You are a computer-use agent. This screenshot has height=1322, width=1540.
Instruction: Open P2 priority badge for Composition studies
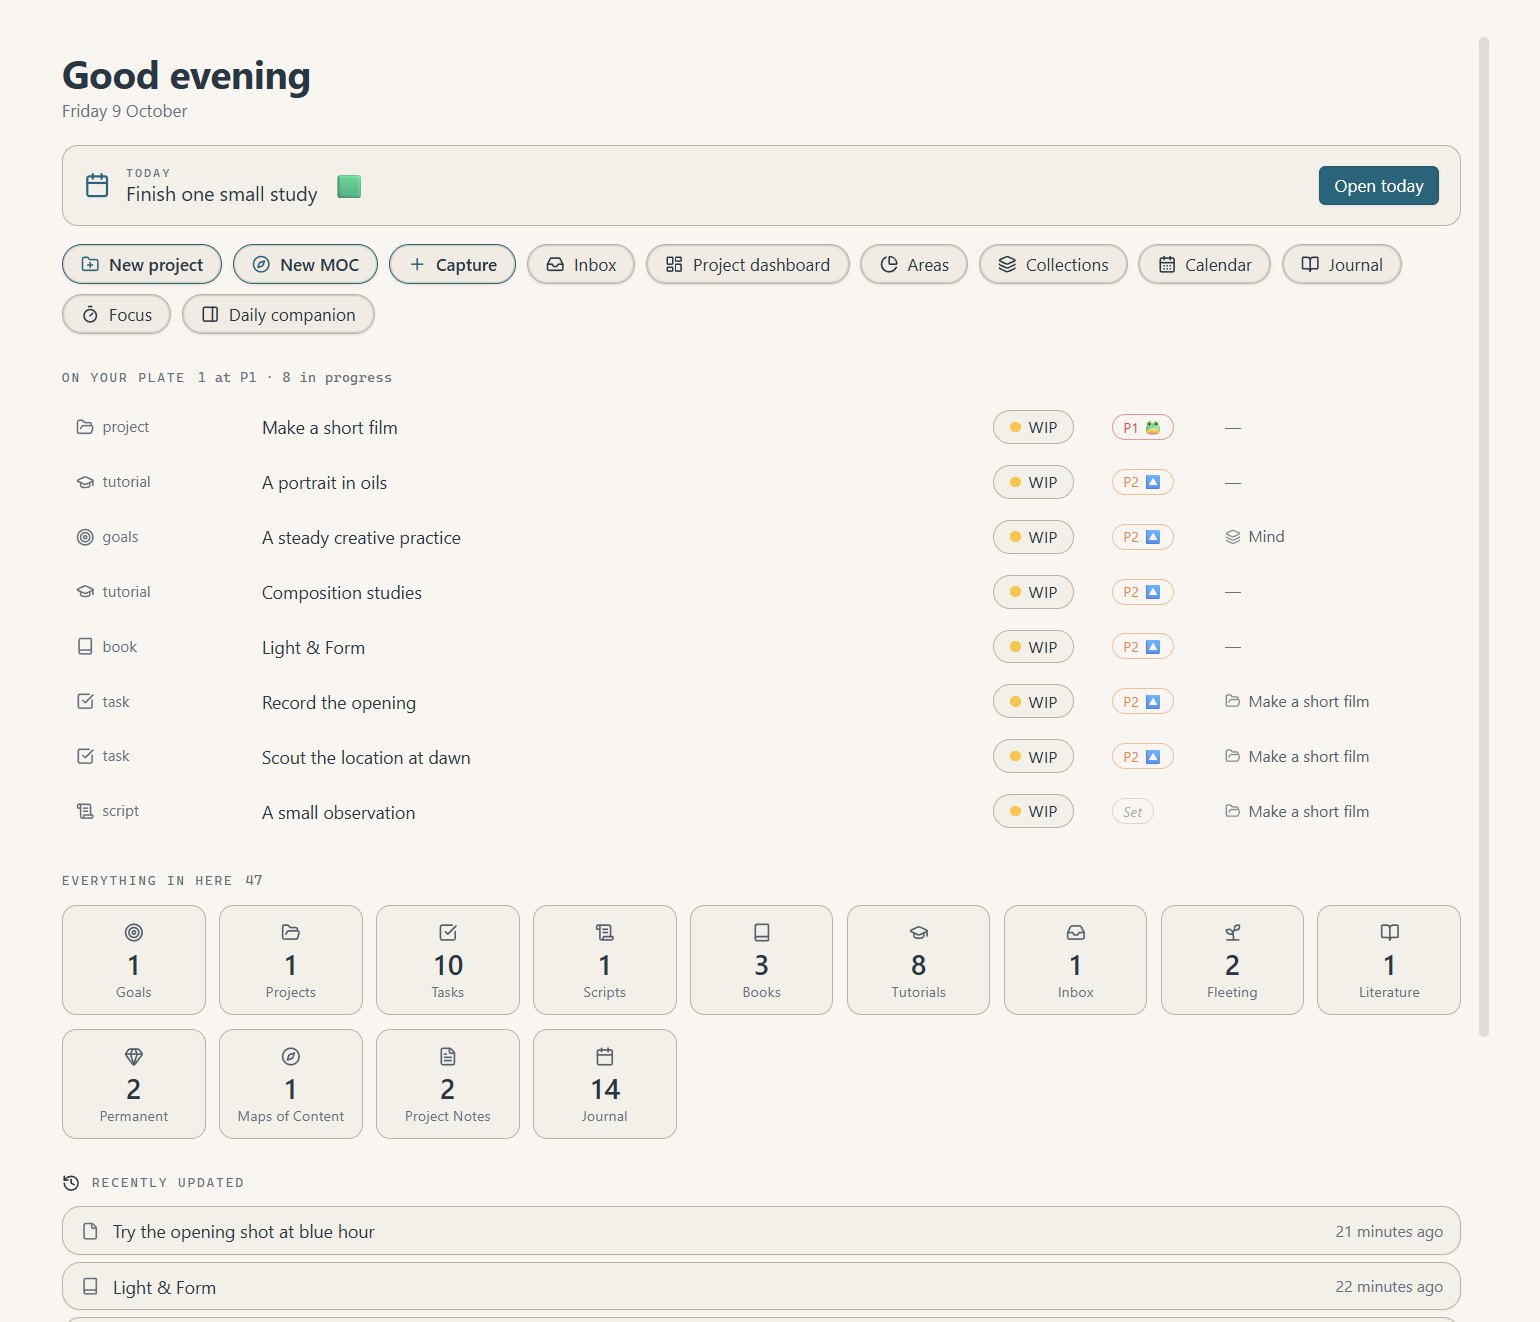[1142, 592]
